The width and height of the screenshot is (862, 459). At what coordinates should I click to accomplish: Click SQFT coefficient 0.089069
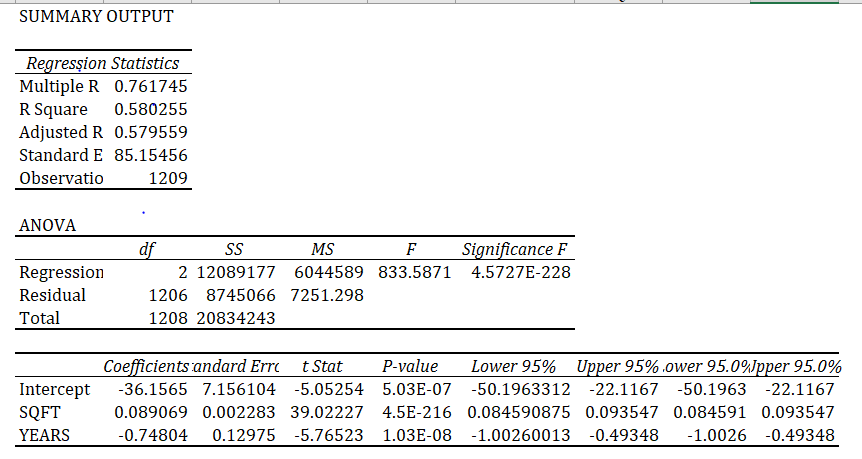coord(151,413)
